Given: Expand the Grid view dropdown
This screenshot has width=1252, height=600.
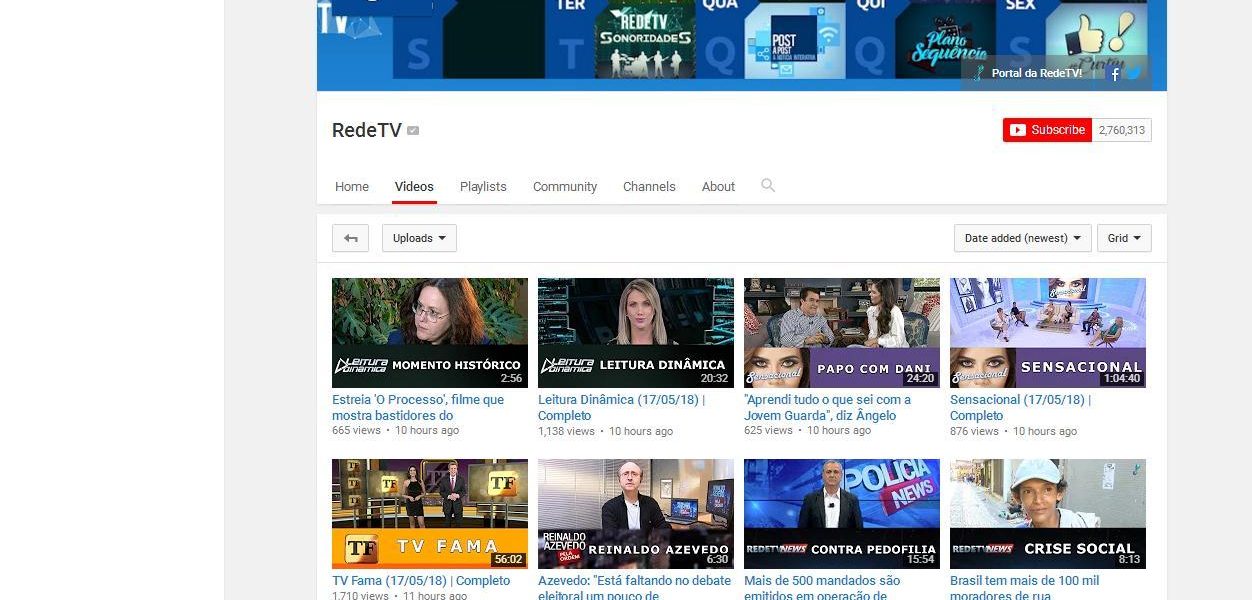Looking at the screenshot, I should click(x=1124, y=238).
